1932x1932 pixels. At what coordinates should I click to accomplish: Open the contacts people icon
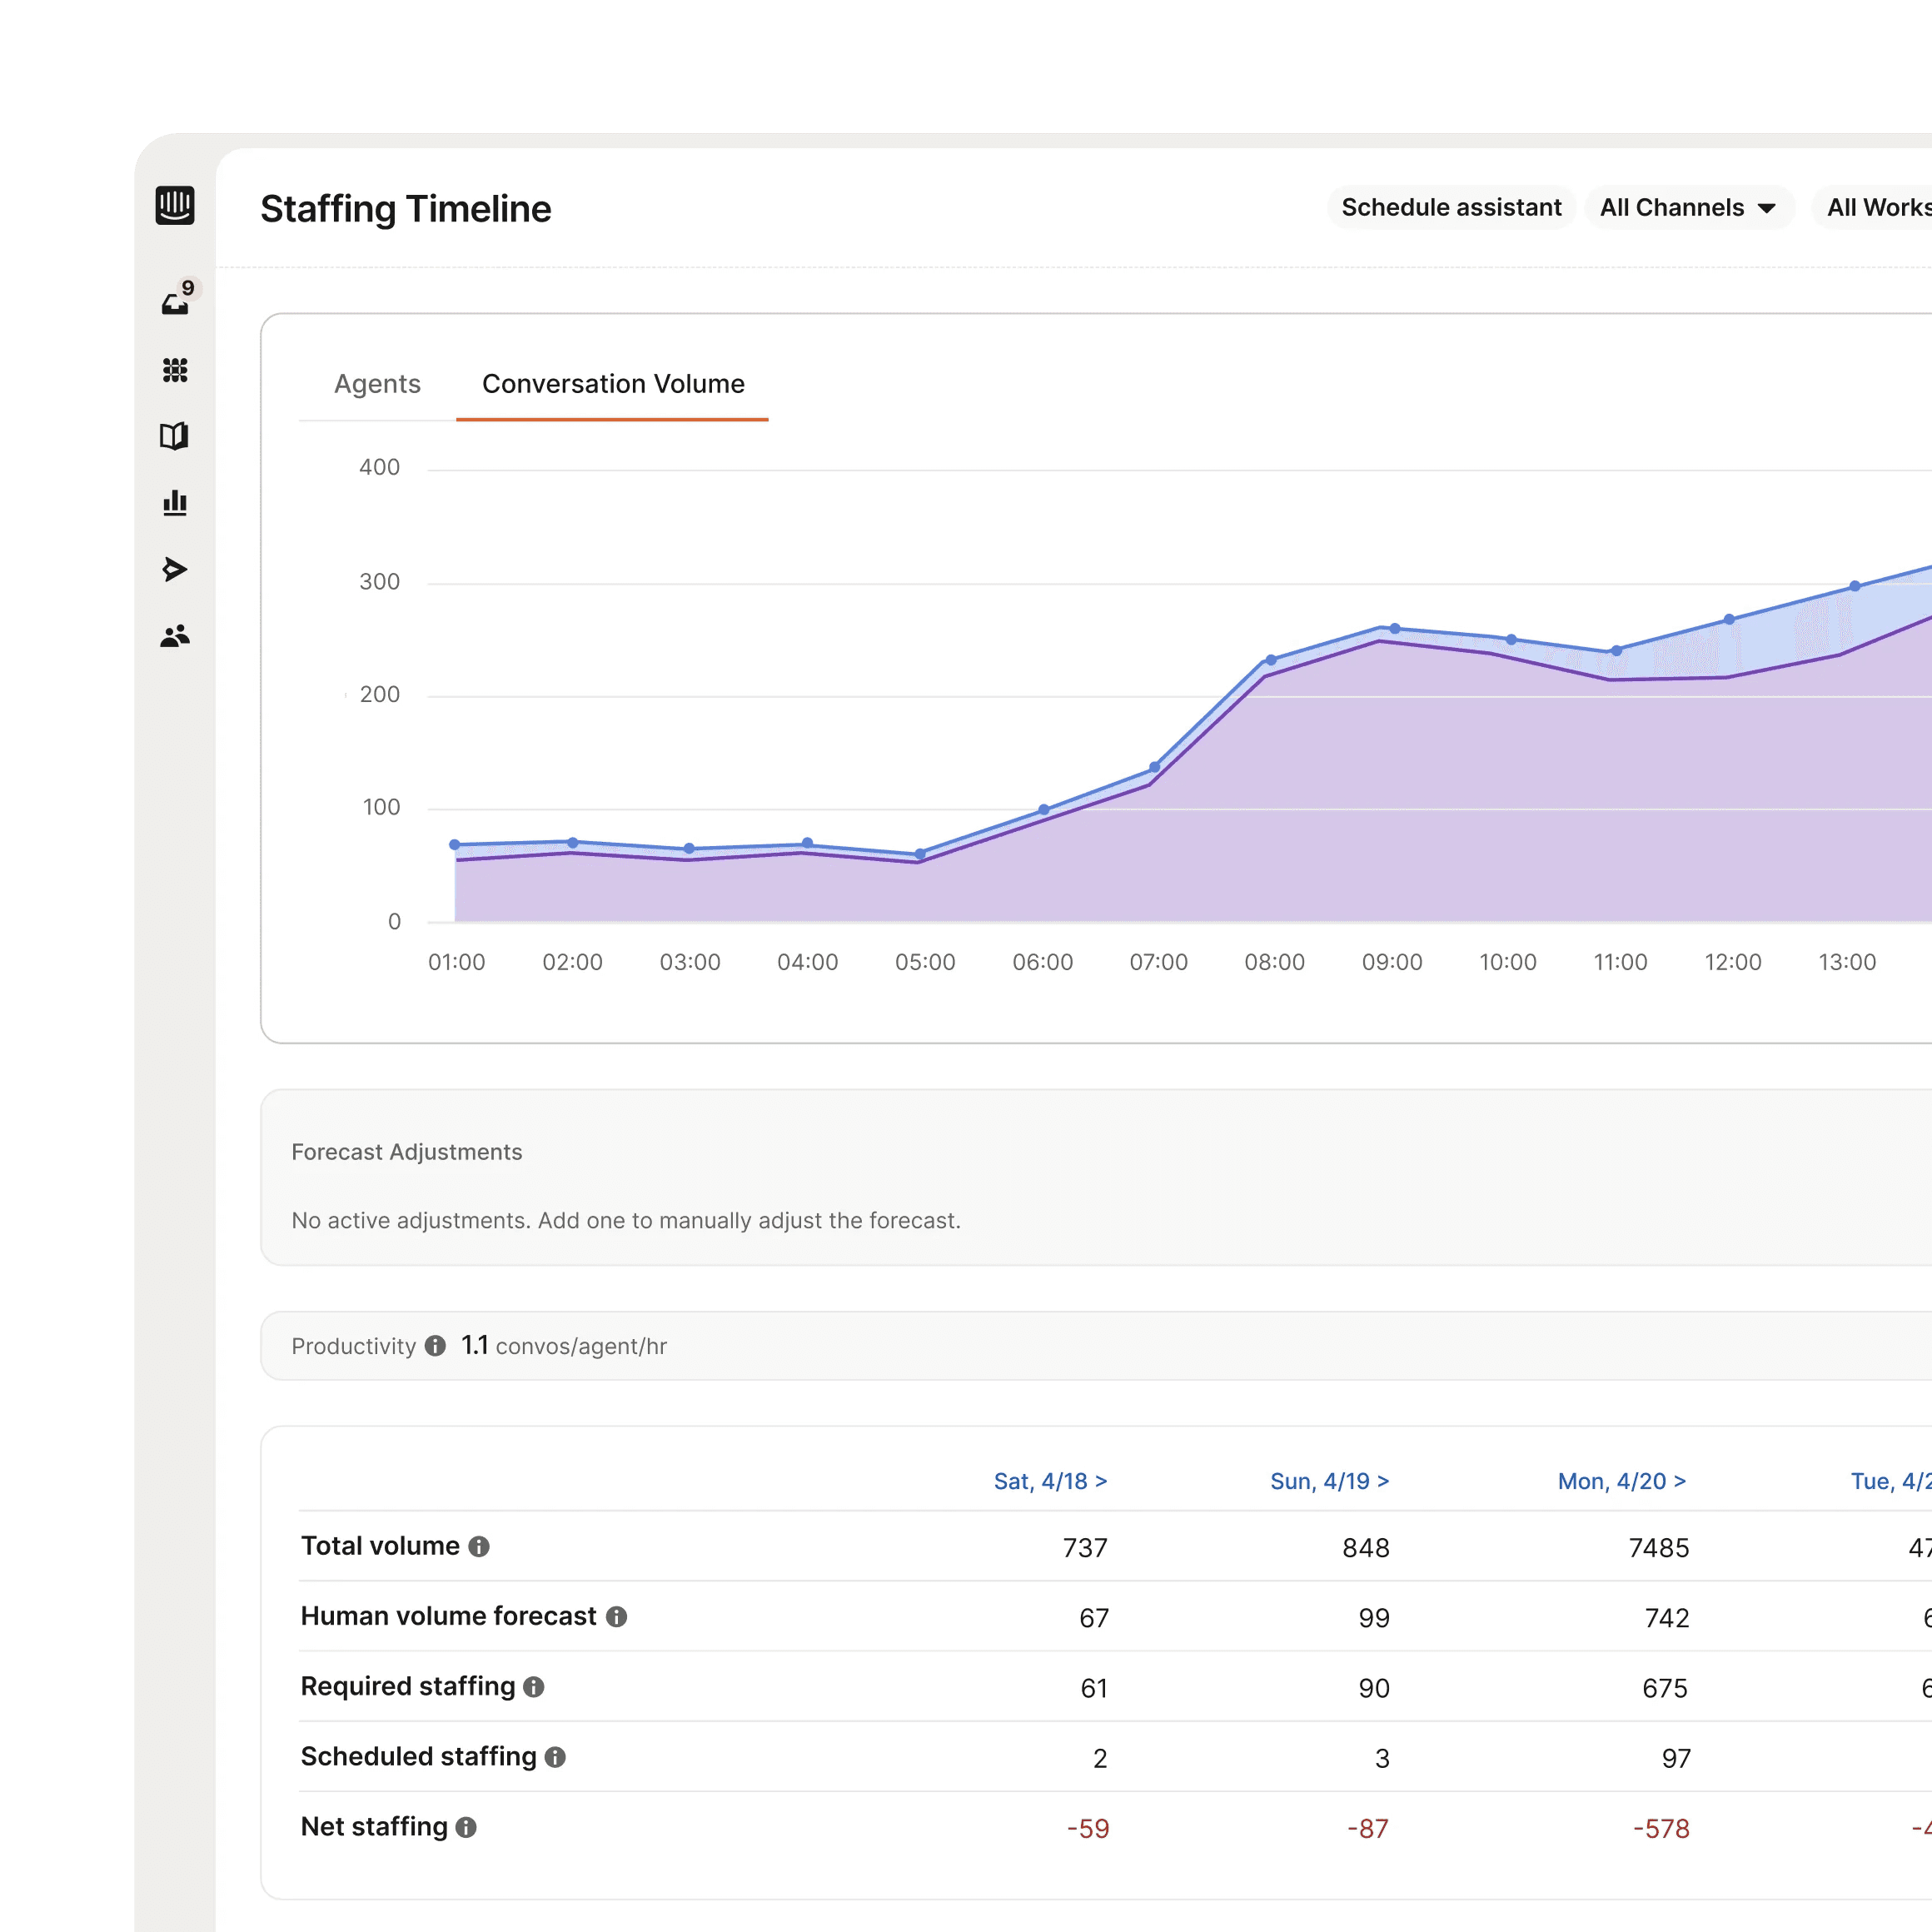175,636
